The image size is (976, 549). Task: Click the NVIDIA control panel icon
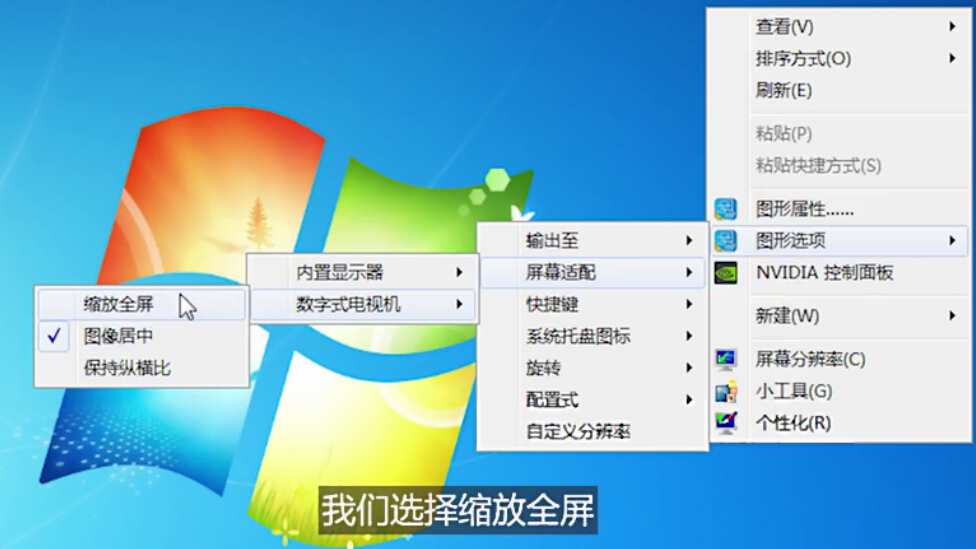tap(726, 273)
